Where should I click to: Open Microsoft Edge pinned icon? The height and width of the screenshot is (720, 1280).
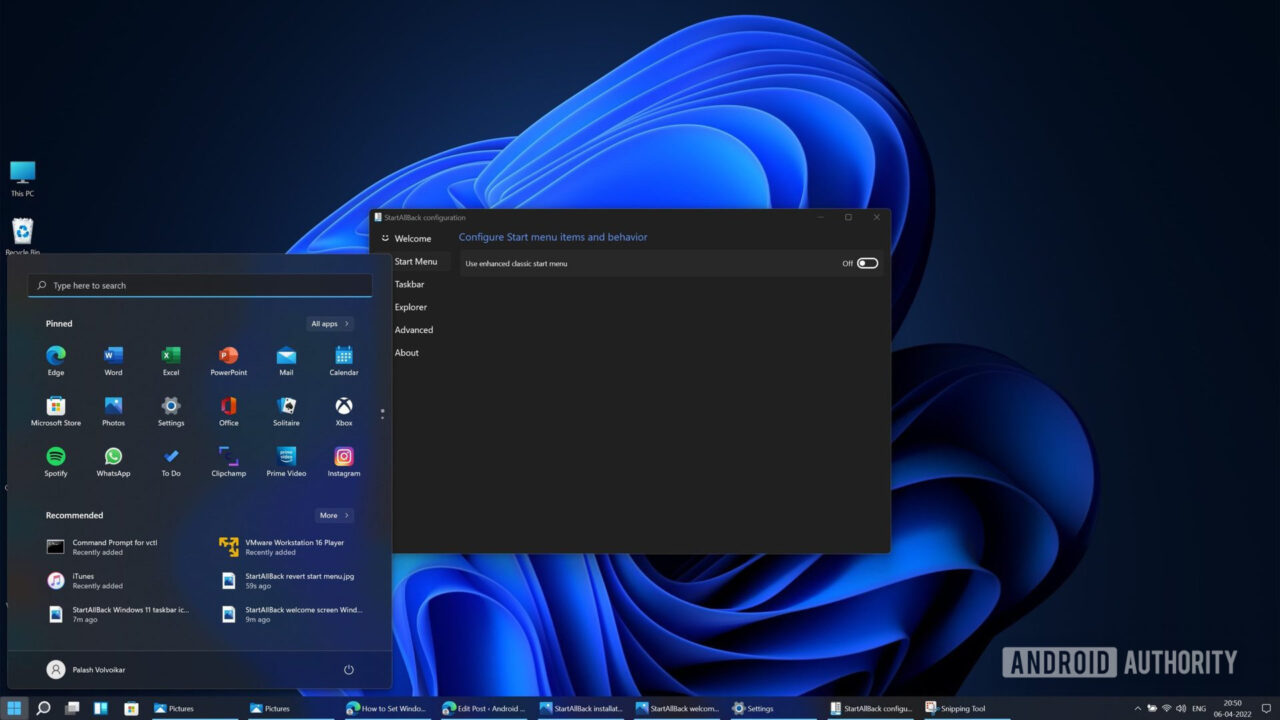pyautogui.click(x=56, y=358)
